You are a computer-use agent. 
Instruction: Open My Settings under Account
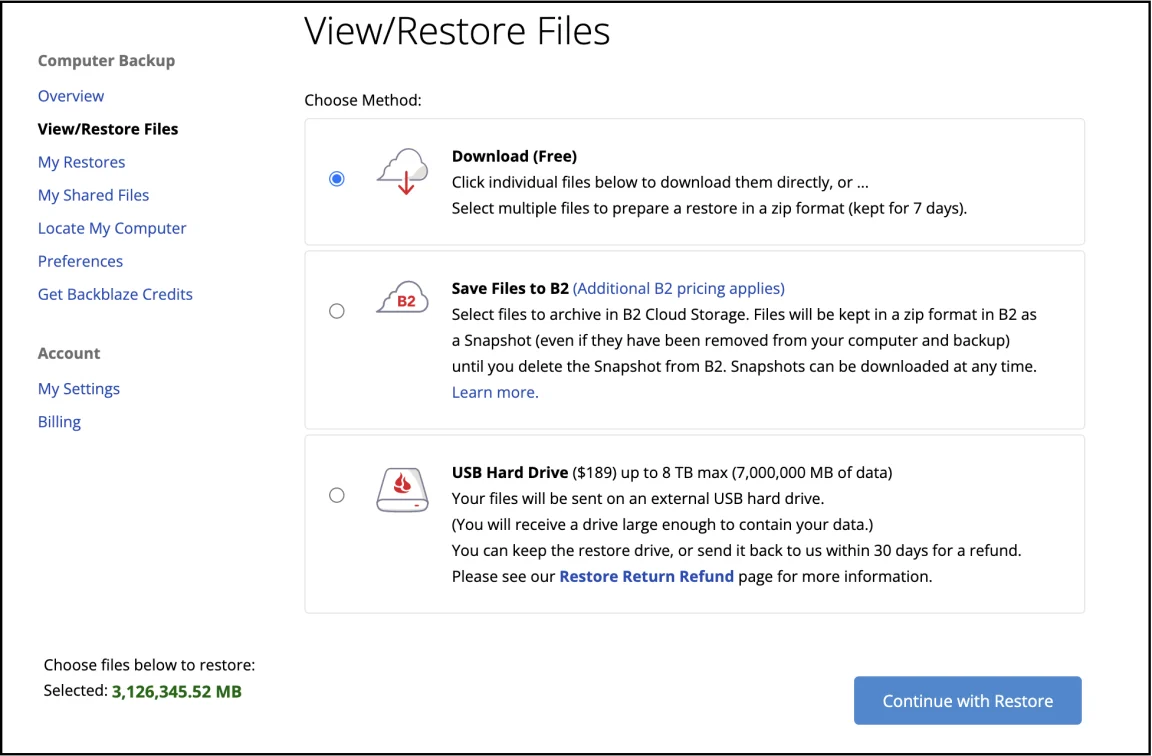click(x=79, y=389)
